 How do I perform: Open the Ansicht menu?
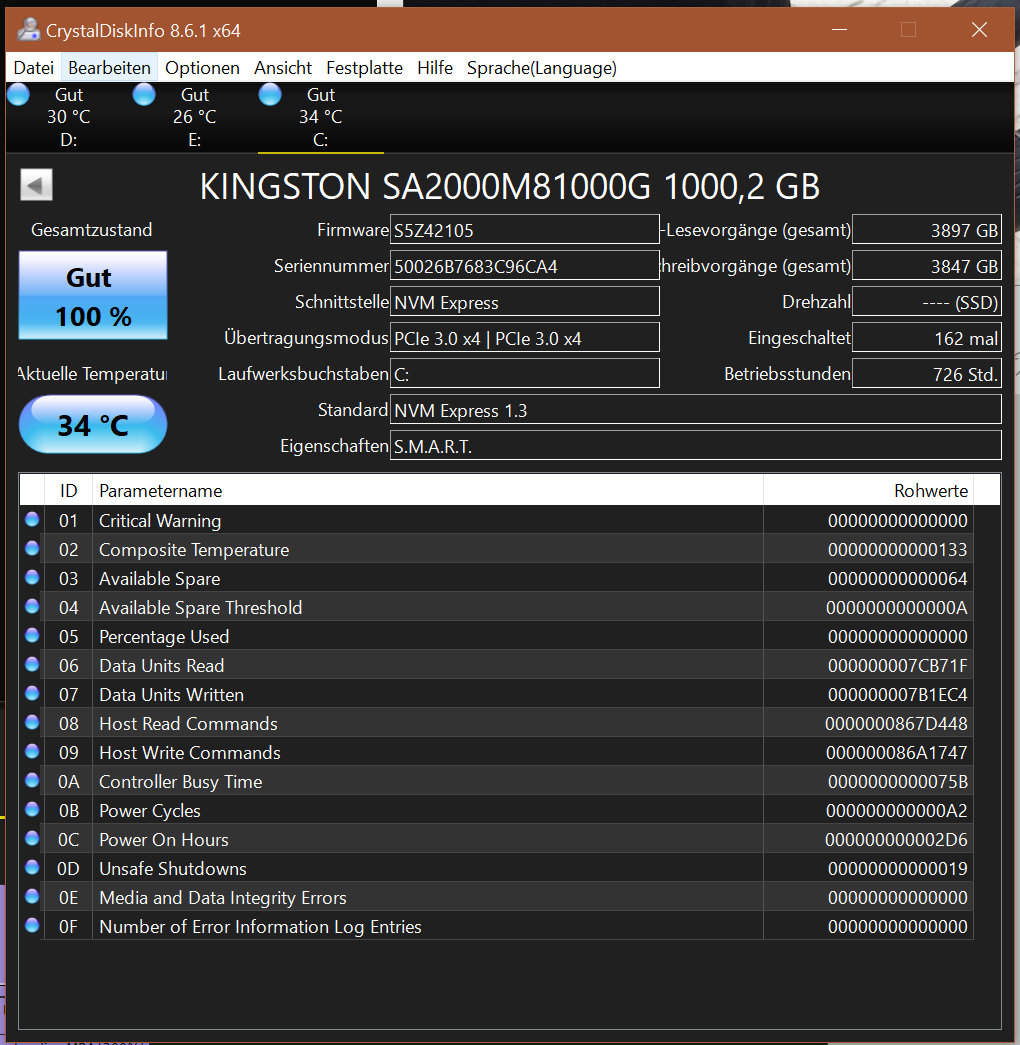coord(283,68)
